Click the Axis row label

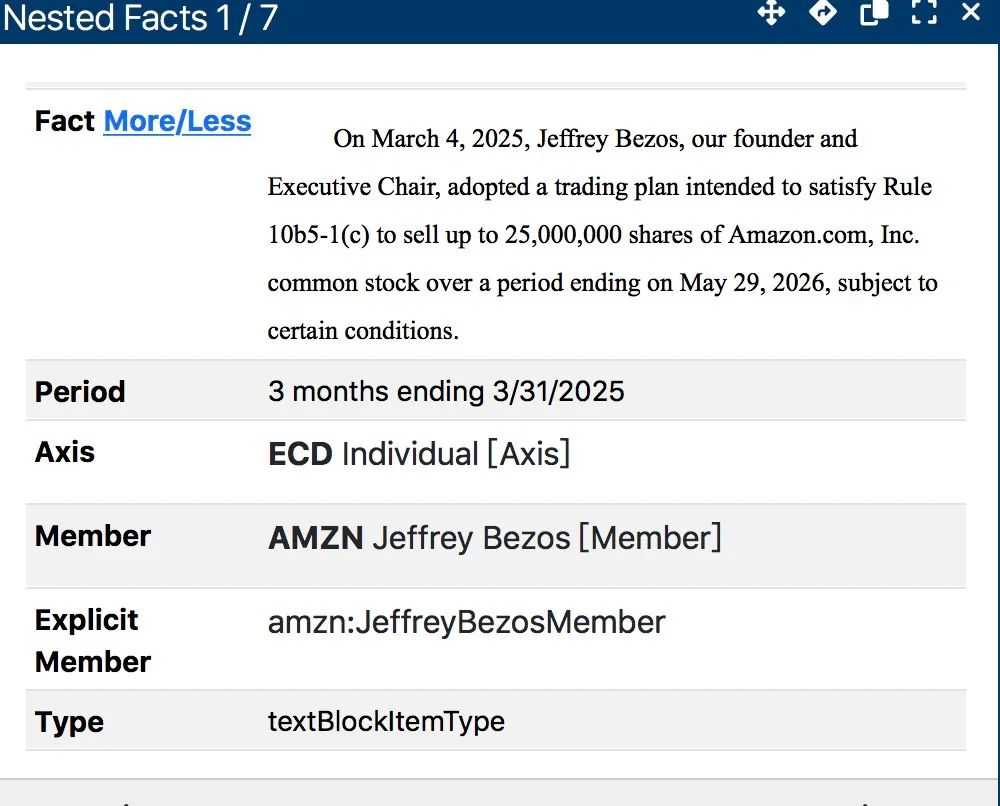point(65,452)
